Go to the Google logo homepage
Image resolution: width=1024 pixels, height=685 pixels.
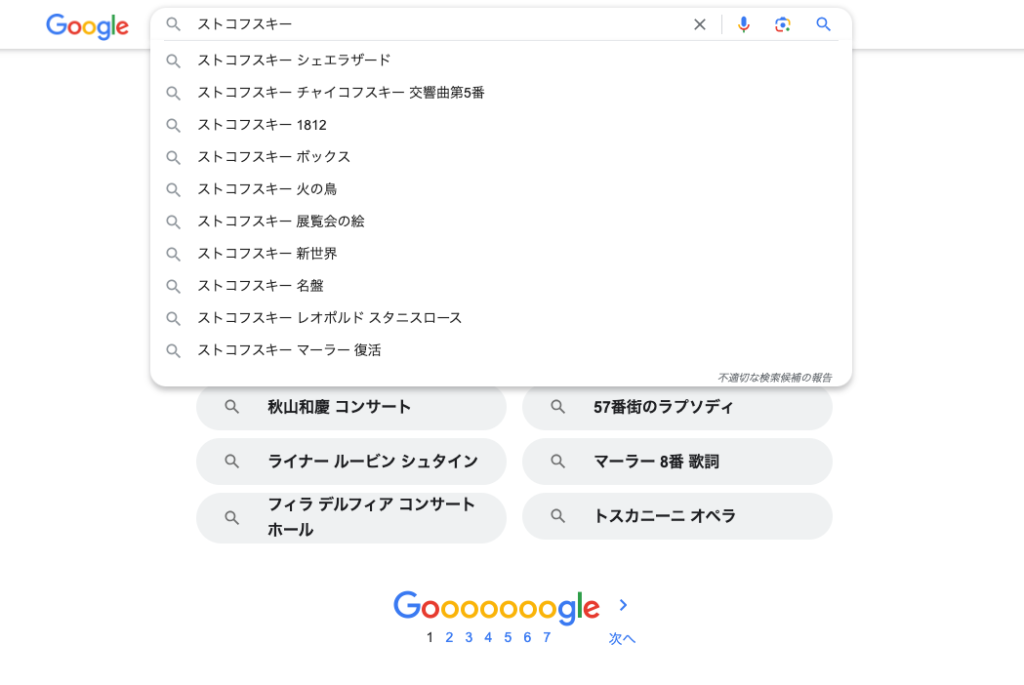[87, 26]
